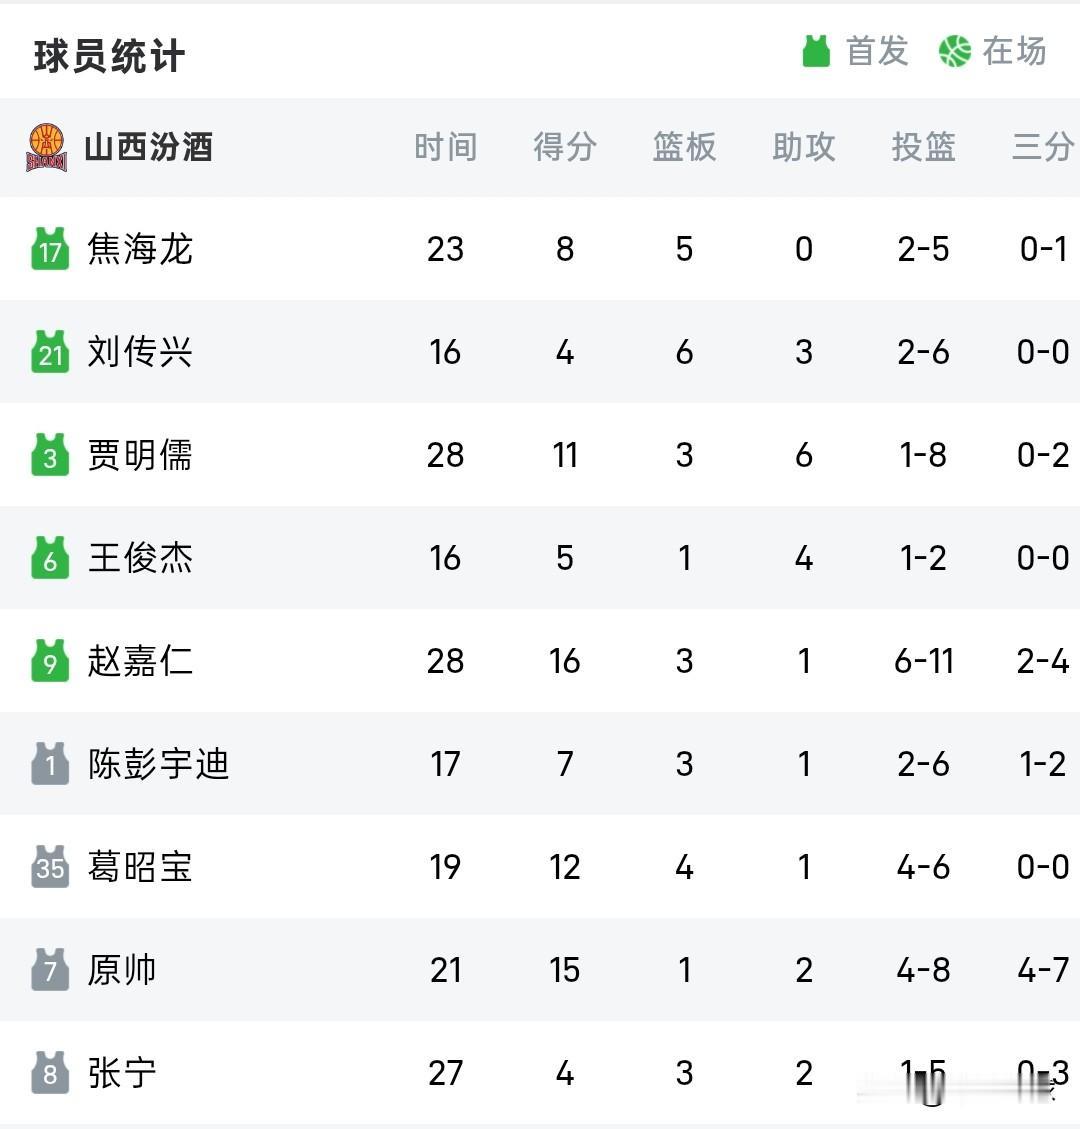Click the green 首发 starter legend icon
1080x1129 pixels.
pyautogui.click(x=816, y=51)
